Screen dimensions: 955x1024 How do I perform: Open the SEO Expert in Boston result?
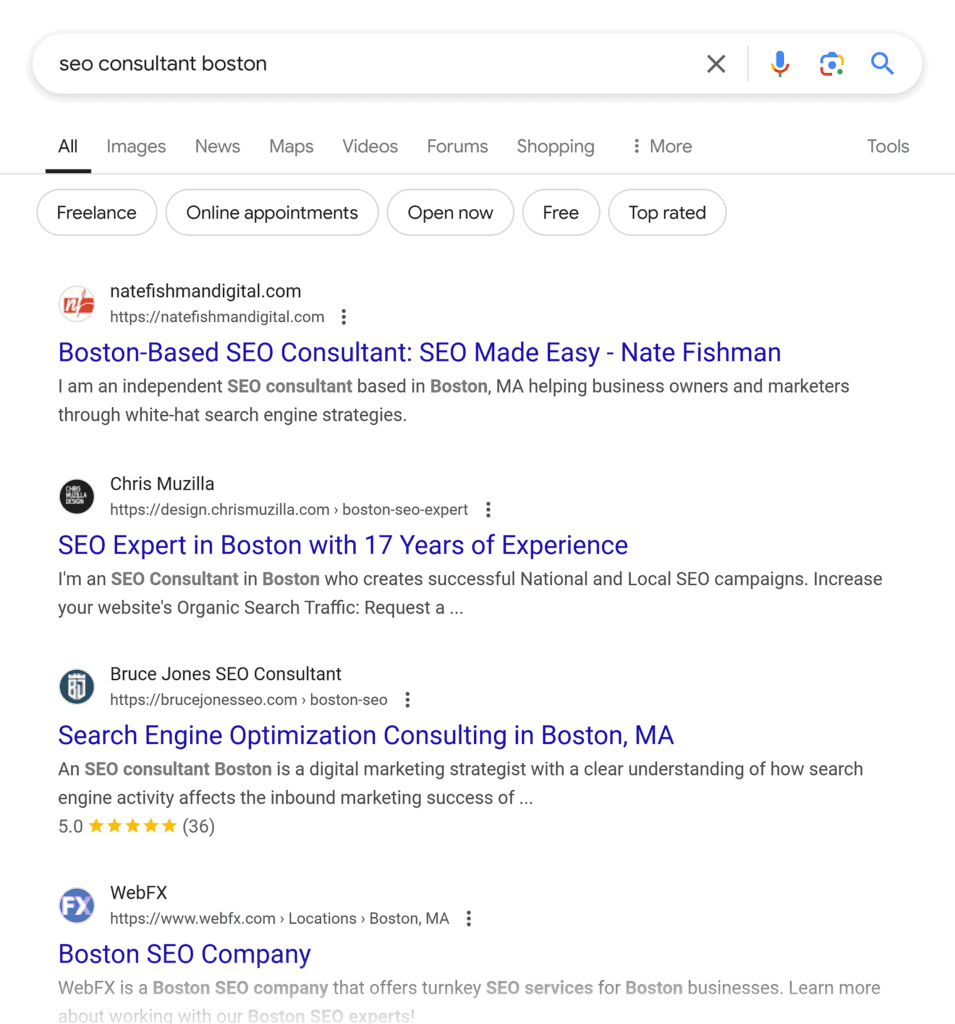point(343,545)
